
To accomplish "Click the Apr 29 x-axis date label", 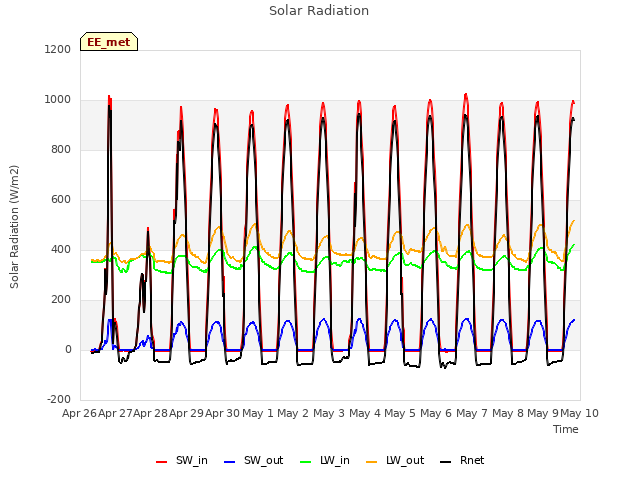I will 187,413.
